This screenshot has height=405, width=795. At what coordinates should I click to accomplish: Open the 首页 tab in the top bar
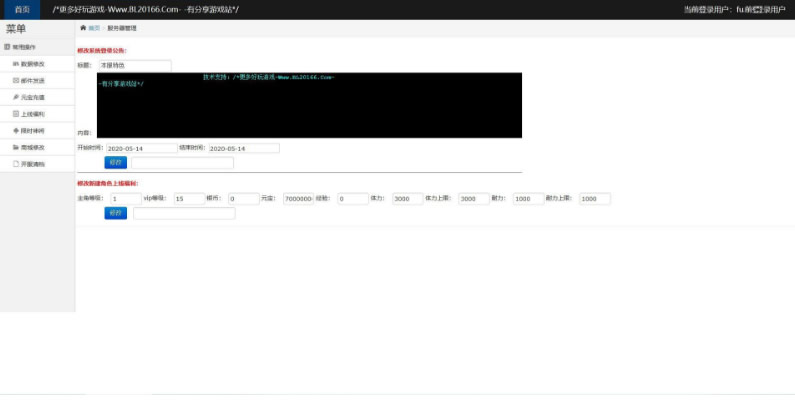(22, 10)
